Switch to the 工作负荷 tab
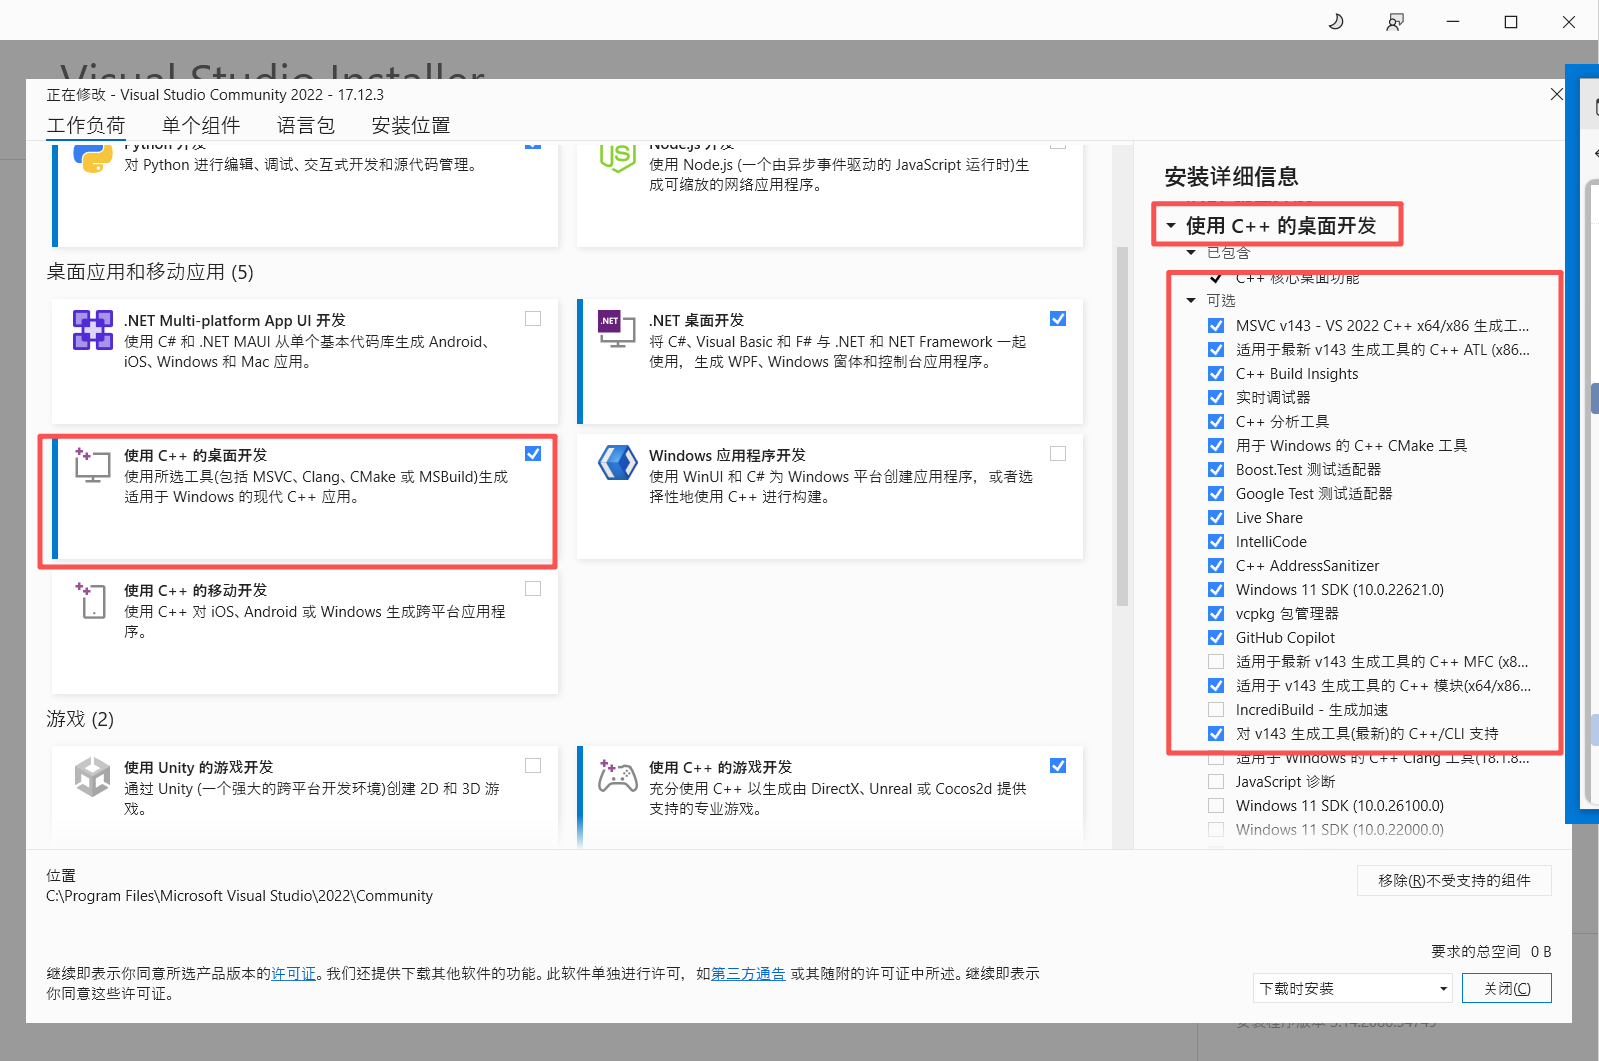This screenshot has height=1061, width=1599. [x=86, y=126]
